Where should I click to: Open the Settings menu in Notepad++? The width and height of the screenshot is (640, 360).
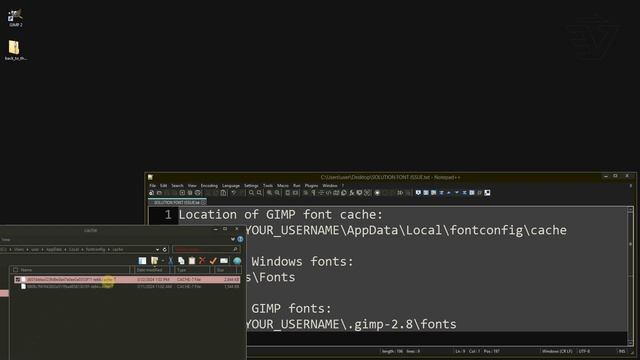pos(251,186)
